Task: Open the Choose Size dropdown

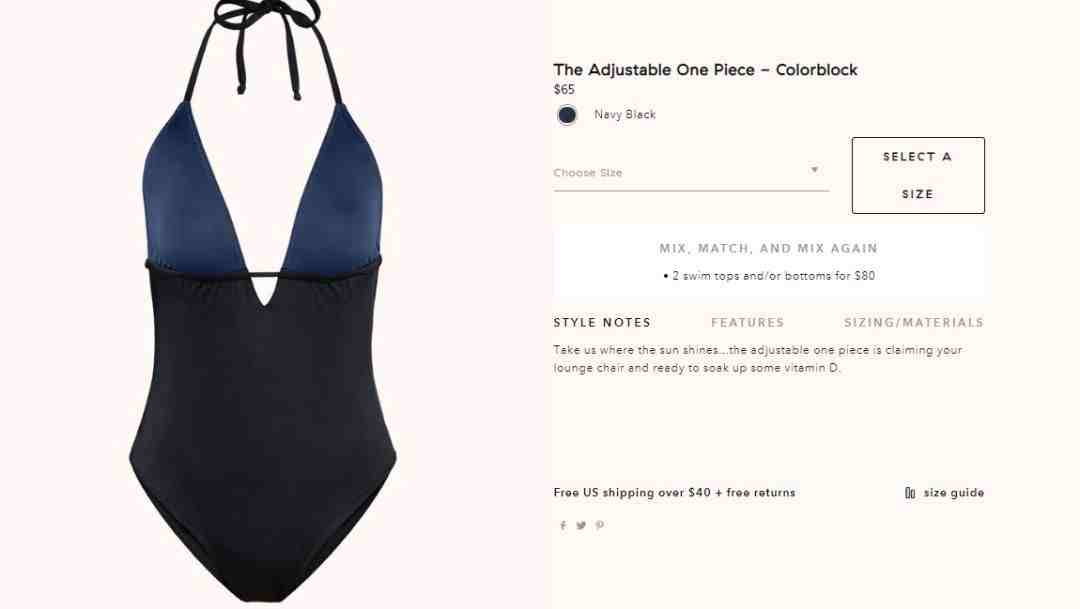Action: [x=691, y=172]
